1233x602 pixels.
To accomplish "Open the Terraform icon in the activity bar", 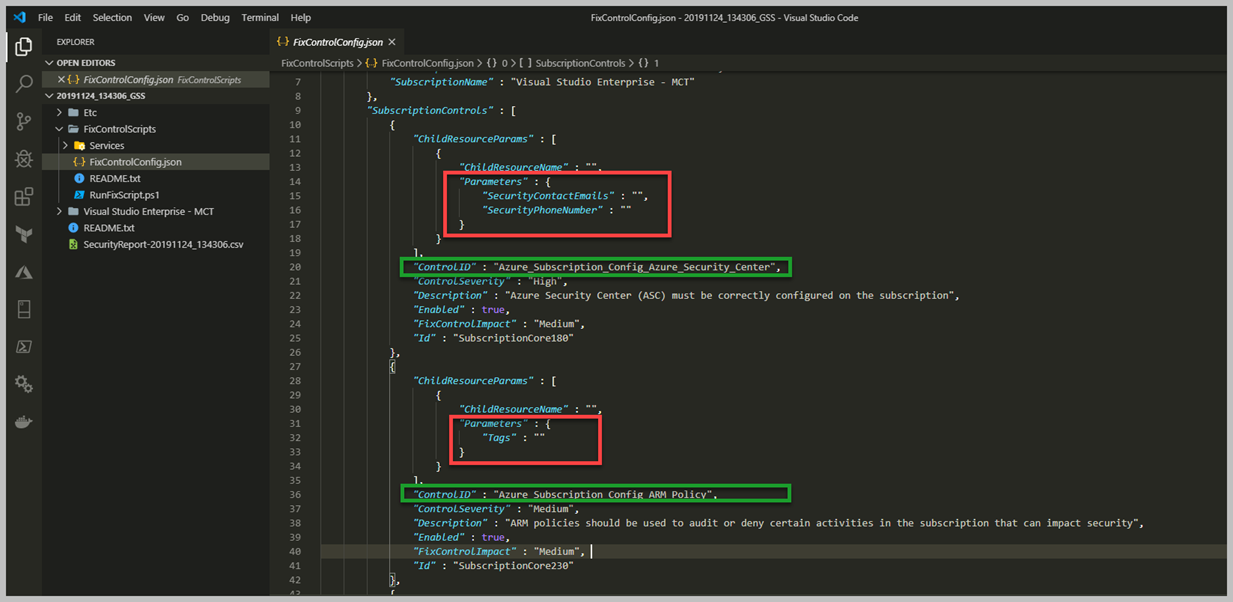I will tap(24, 235).
